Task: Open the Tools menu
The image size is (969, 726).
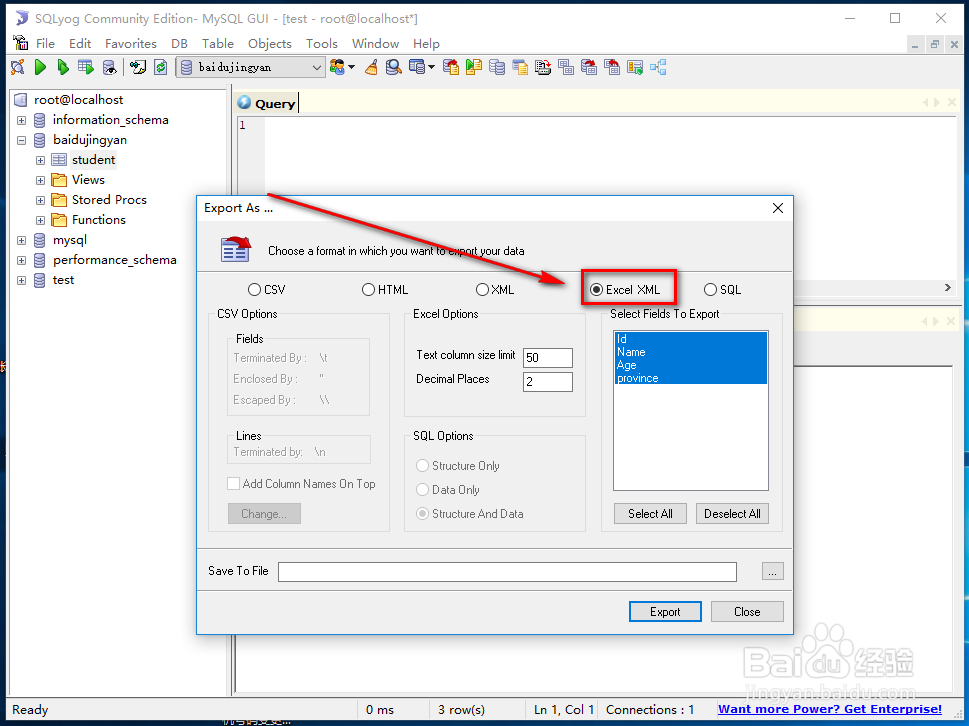Action: click(322, 43)
